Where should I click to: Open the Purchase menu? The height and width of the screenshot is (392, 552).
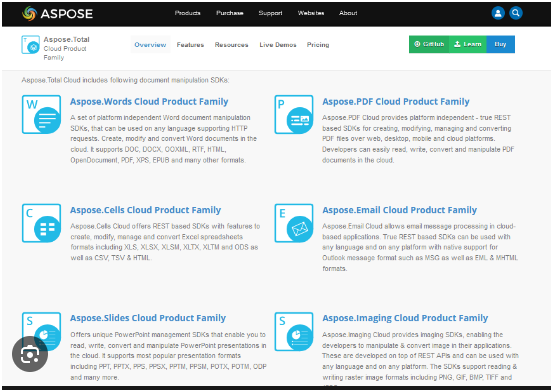pyautogui.click(x=230, y=13)
